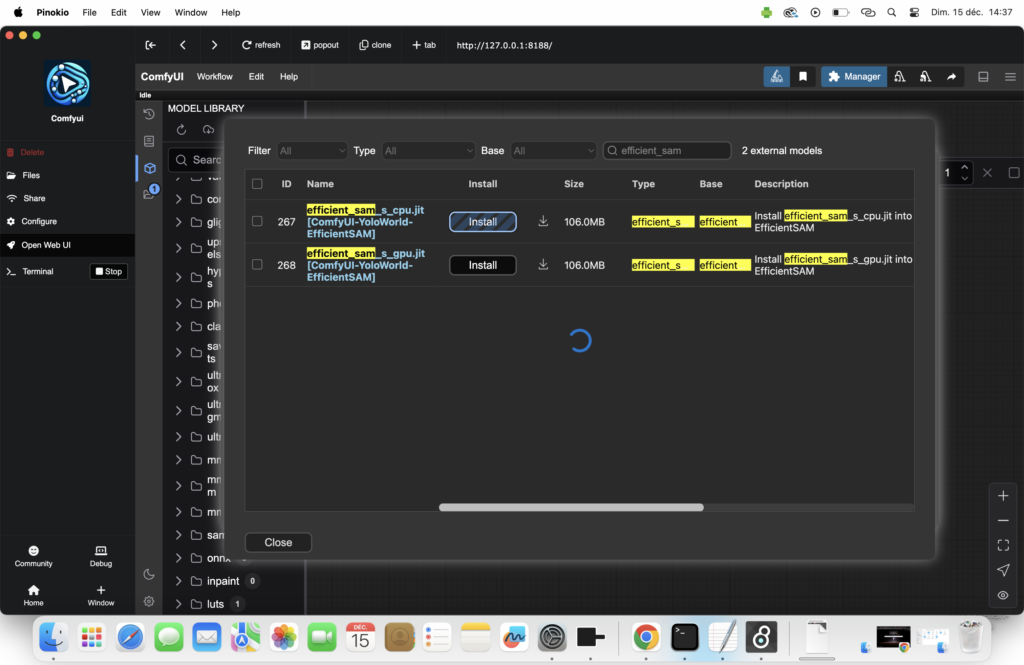The image size is (1024, 665).
Task: Open the Type dropdown
Action: coord(428,151)
